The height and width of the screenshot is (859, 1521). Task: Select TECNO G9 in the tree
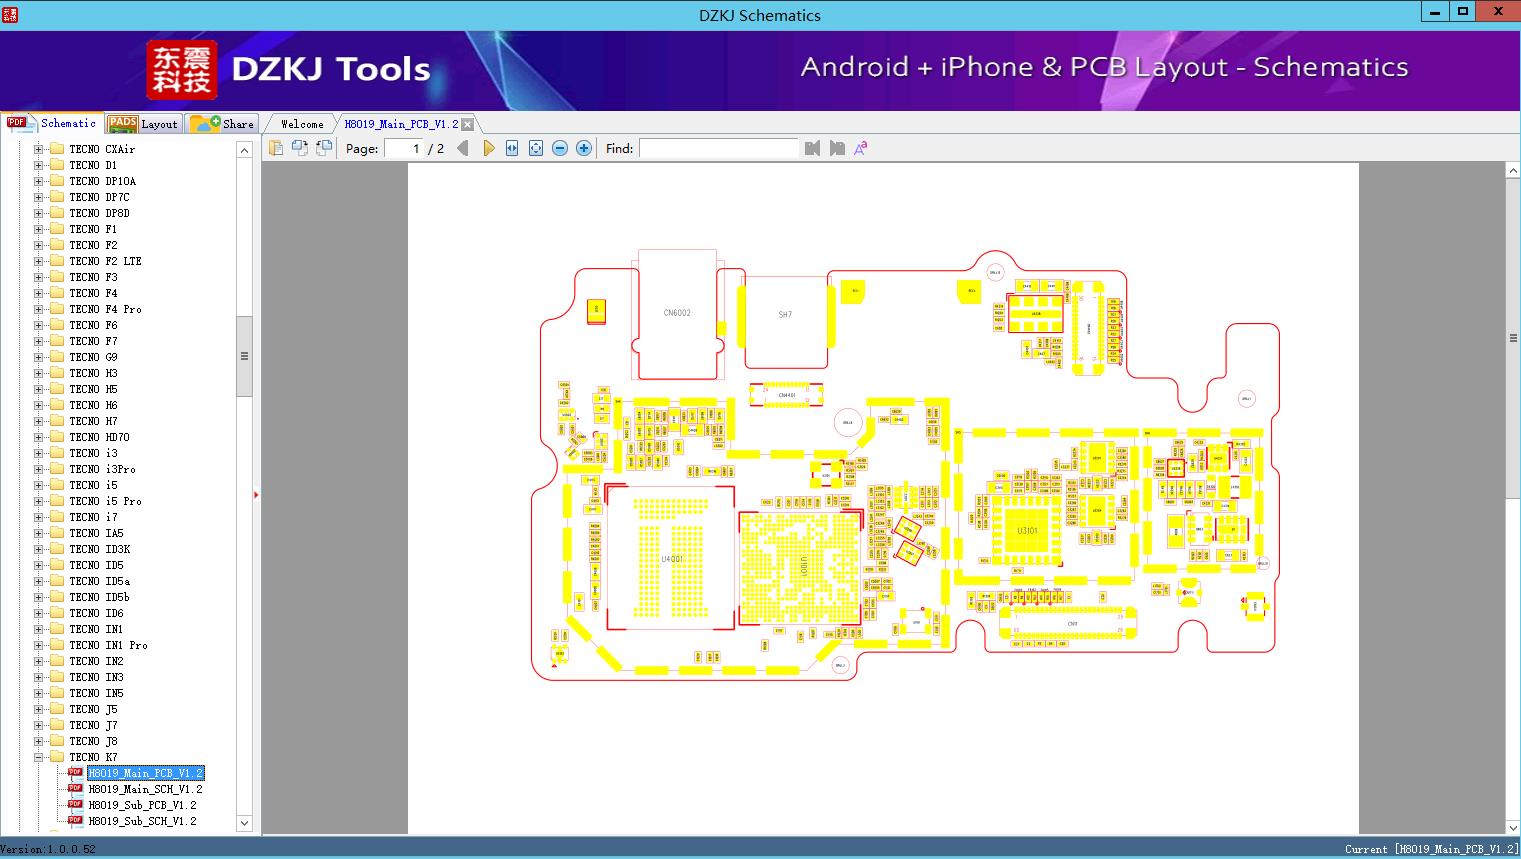point(93,357)
